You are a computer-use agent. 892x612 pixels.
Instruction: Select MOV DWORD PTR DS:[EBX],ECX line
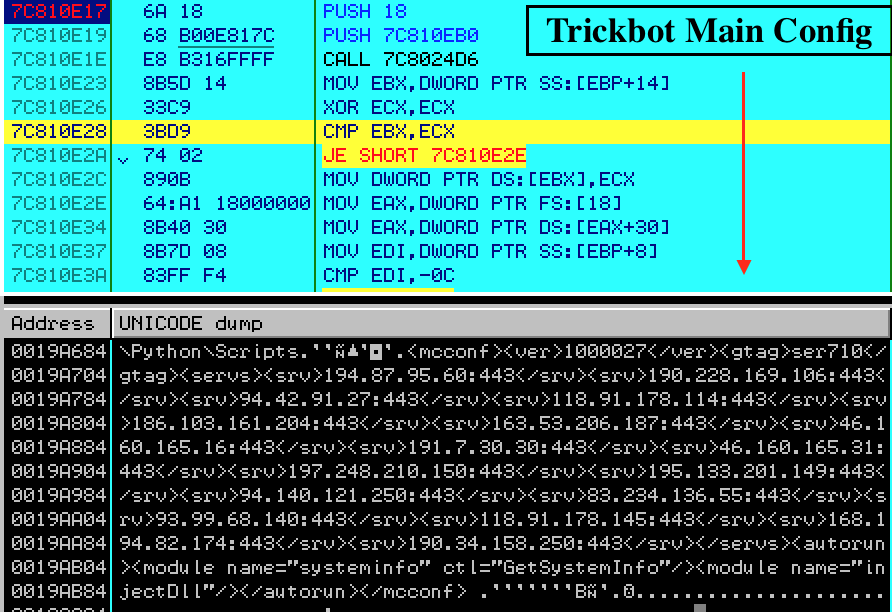pyautogui.click(x=478, y=179)
